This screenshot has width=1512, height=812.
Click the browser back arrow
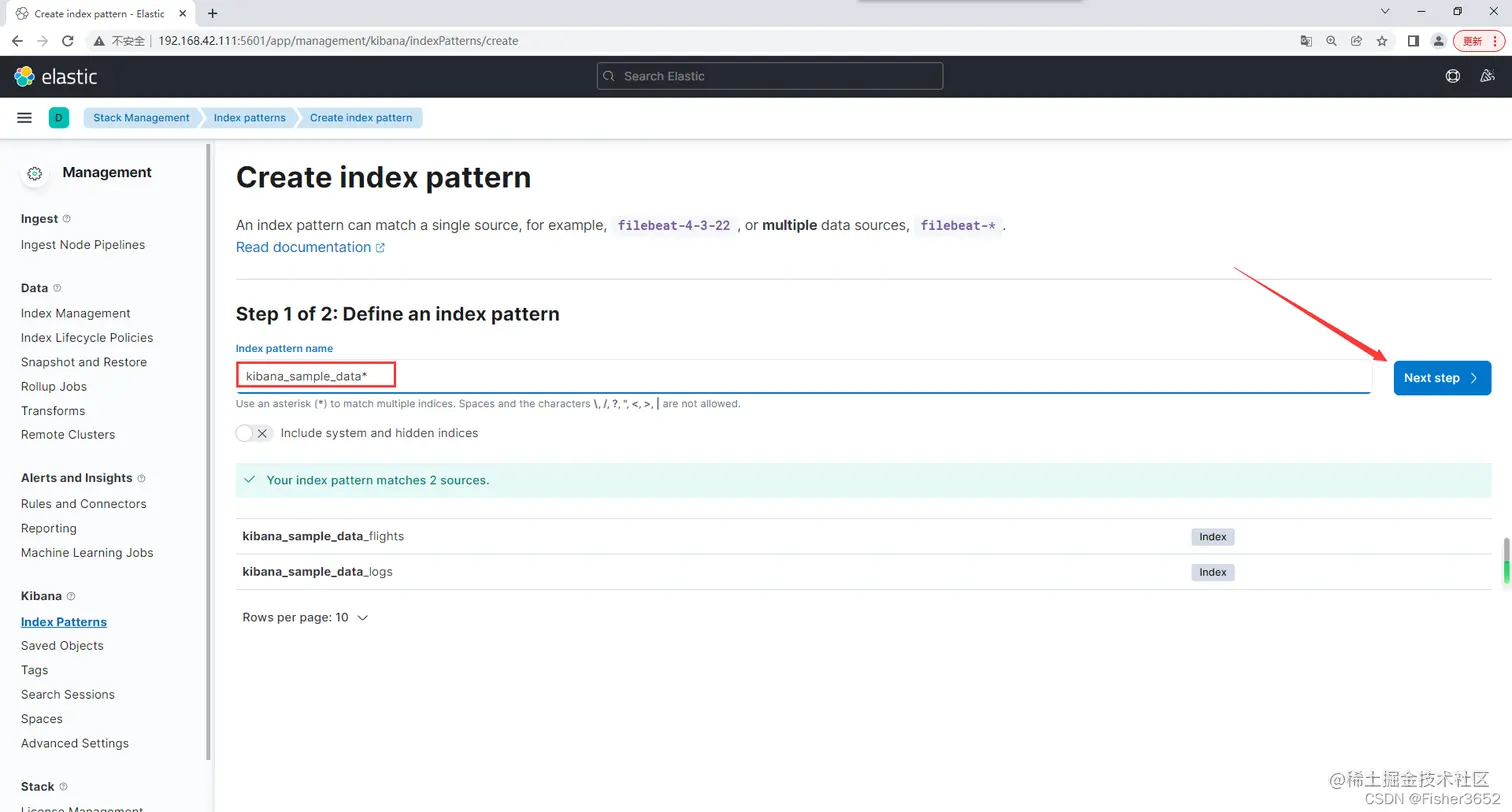17,41
